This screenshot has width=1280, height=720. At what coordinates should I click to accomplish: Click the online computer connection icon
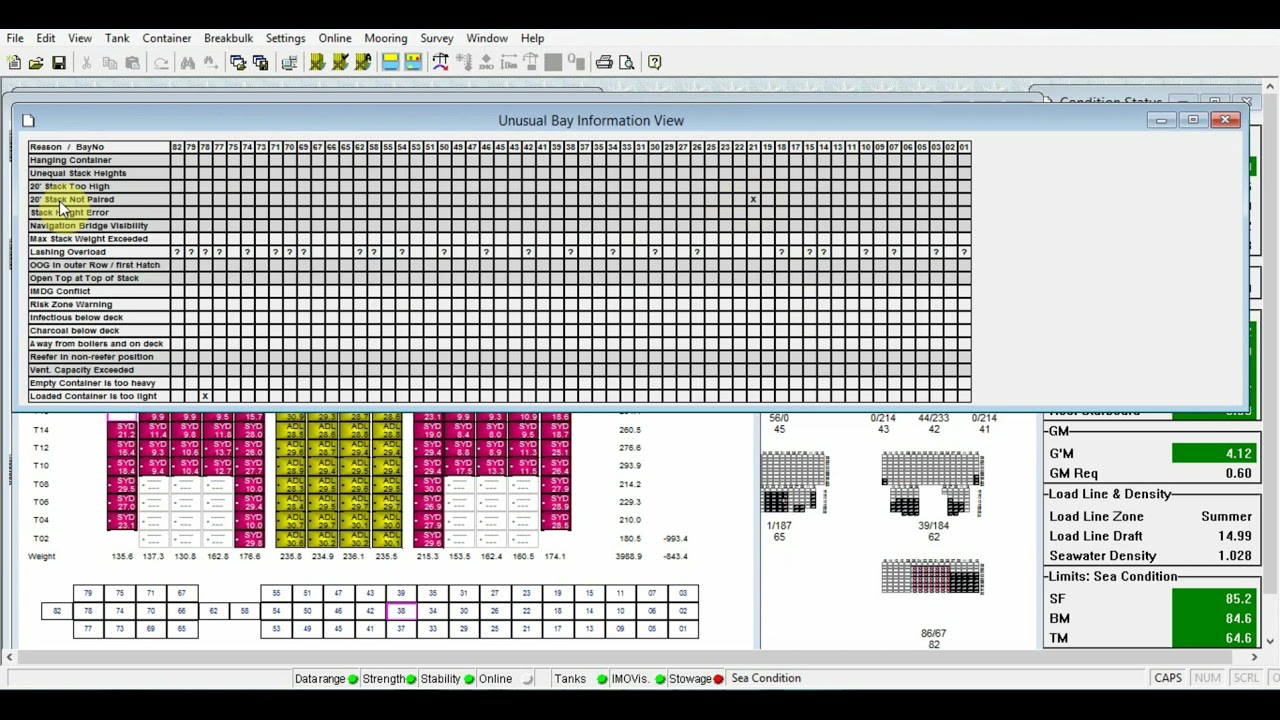(x=289, y=63)
